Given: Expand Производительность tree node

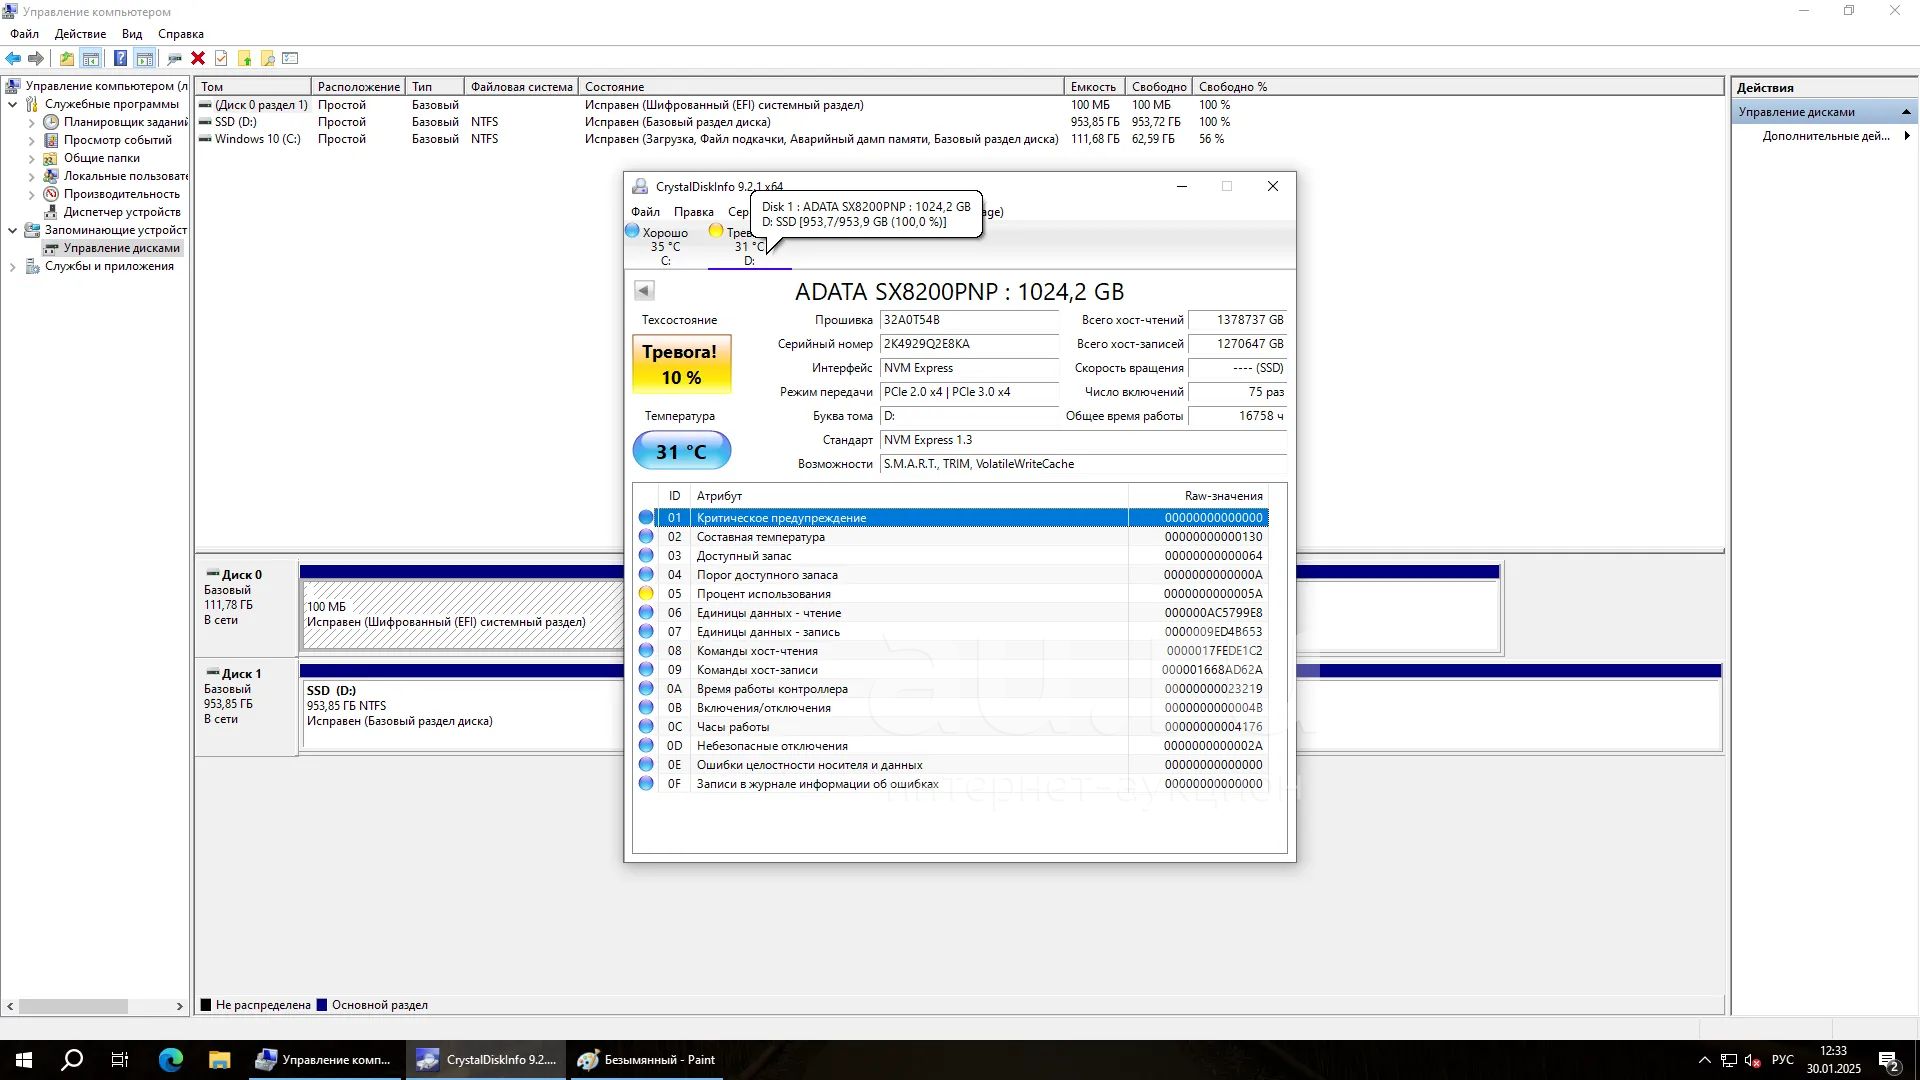Looking at the screenshot, I should click(31, 194).
